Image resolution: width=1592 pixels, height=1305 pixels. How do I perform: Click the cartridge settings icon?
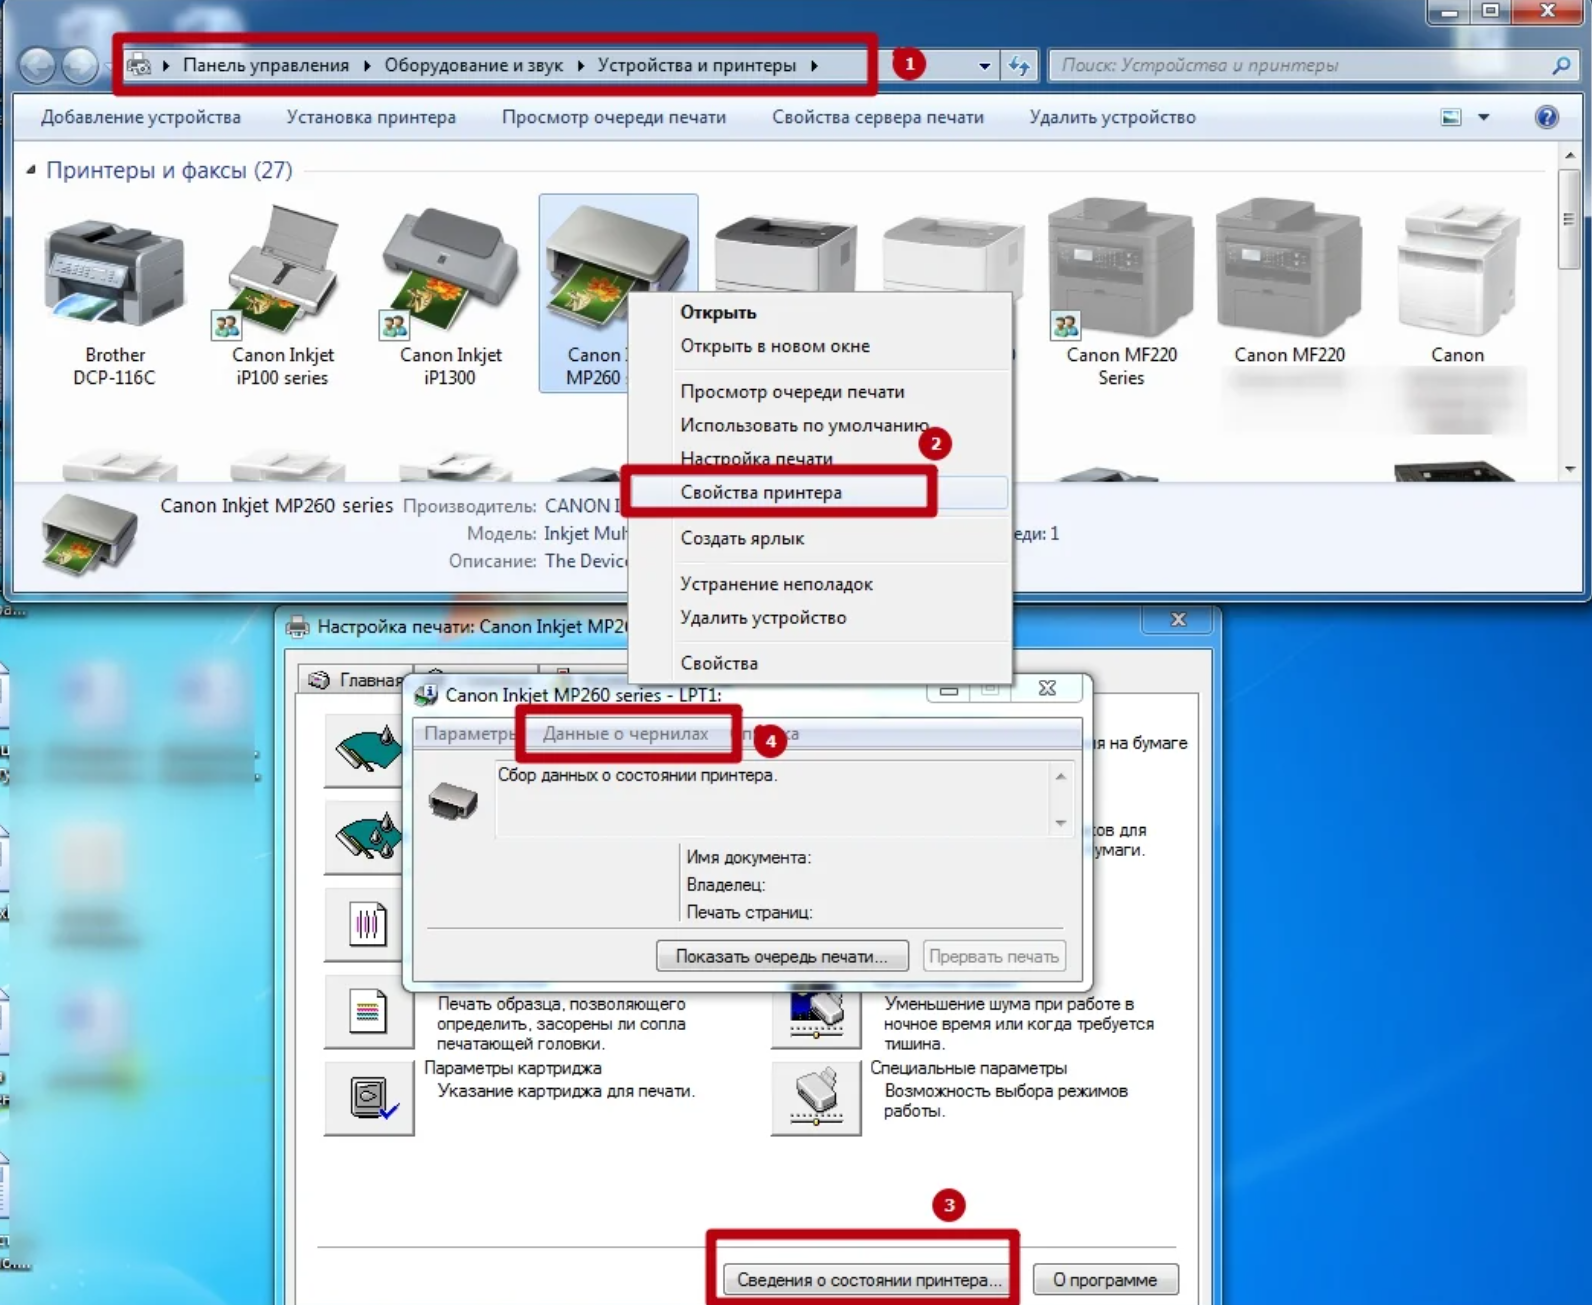[368, 1097]
